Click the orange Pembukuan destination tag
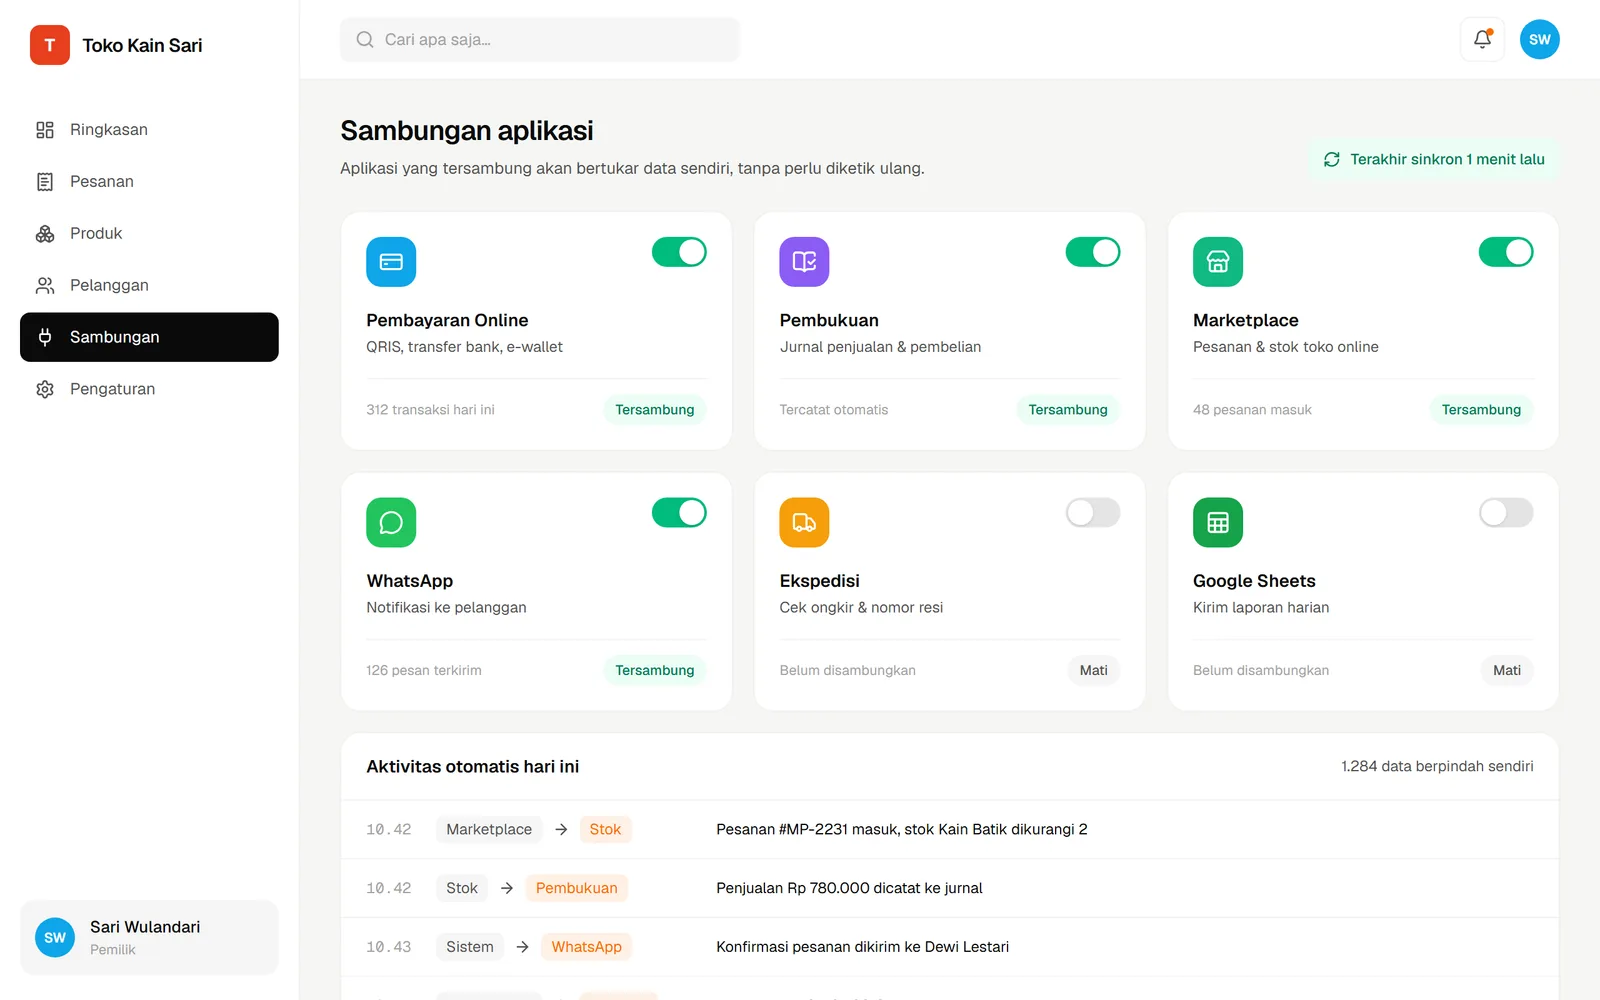1600x1000 pixels. (576, 888)
